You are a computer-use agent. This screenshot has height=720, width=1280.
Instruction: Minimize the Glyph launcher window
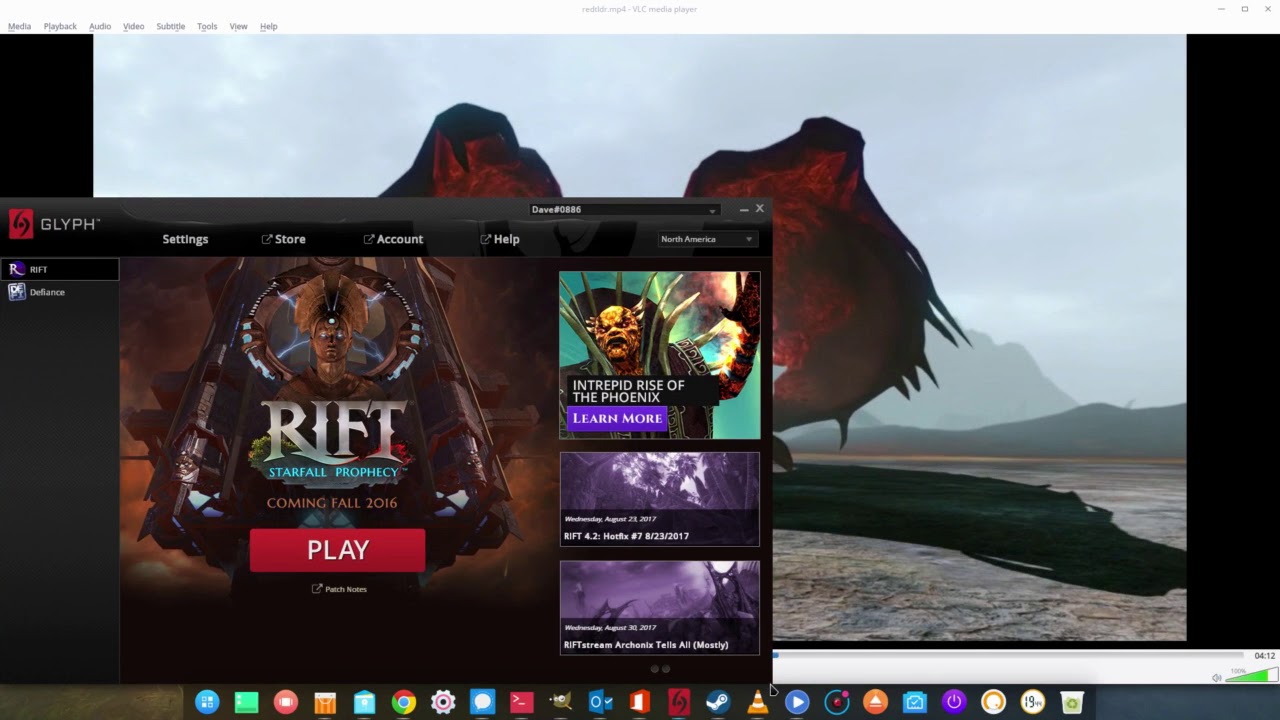[x=744, y=209]
